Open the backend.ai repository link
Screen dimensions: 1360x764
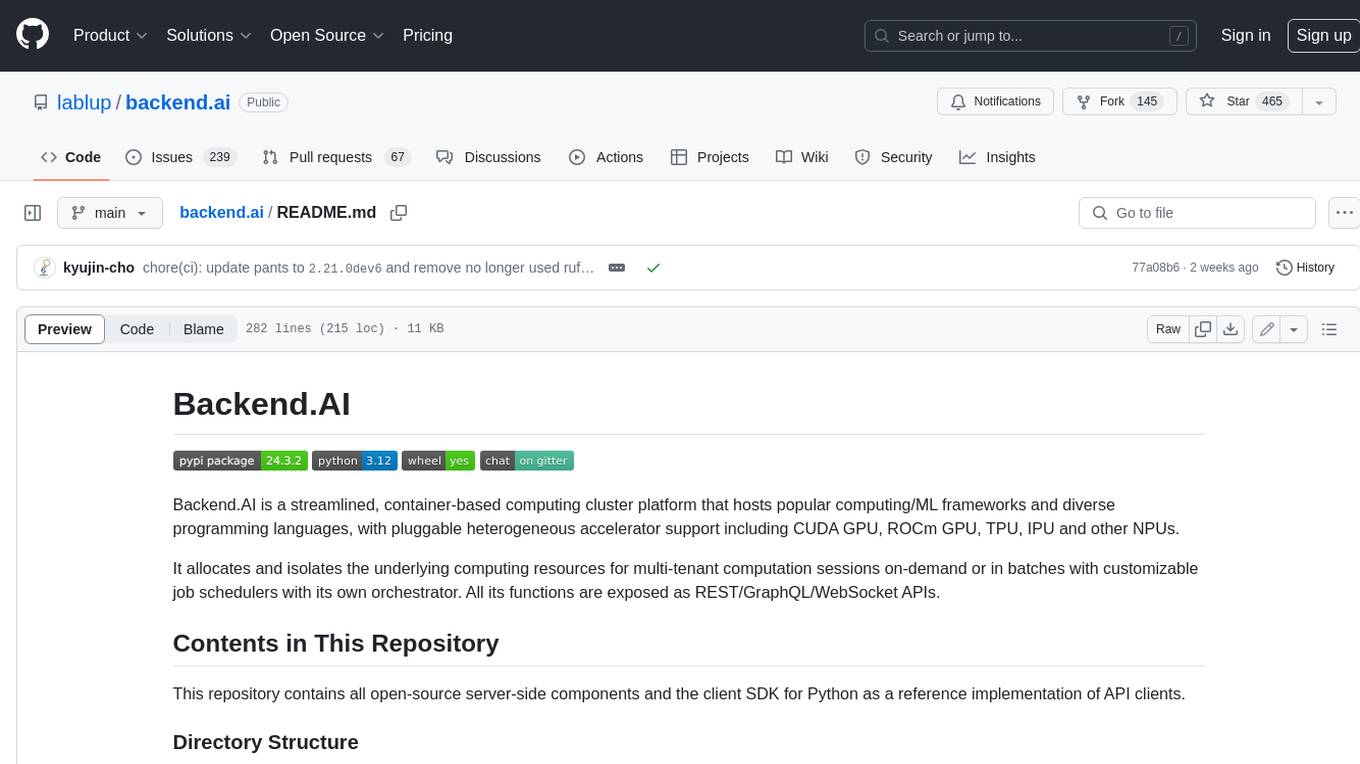coord(178,102)
